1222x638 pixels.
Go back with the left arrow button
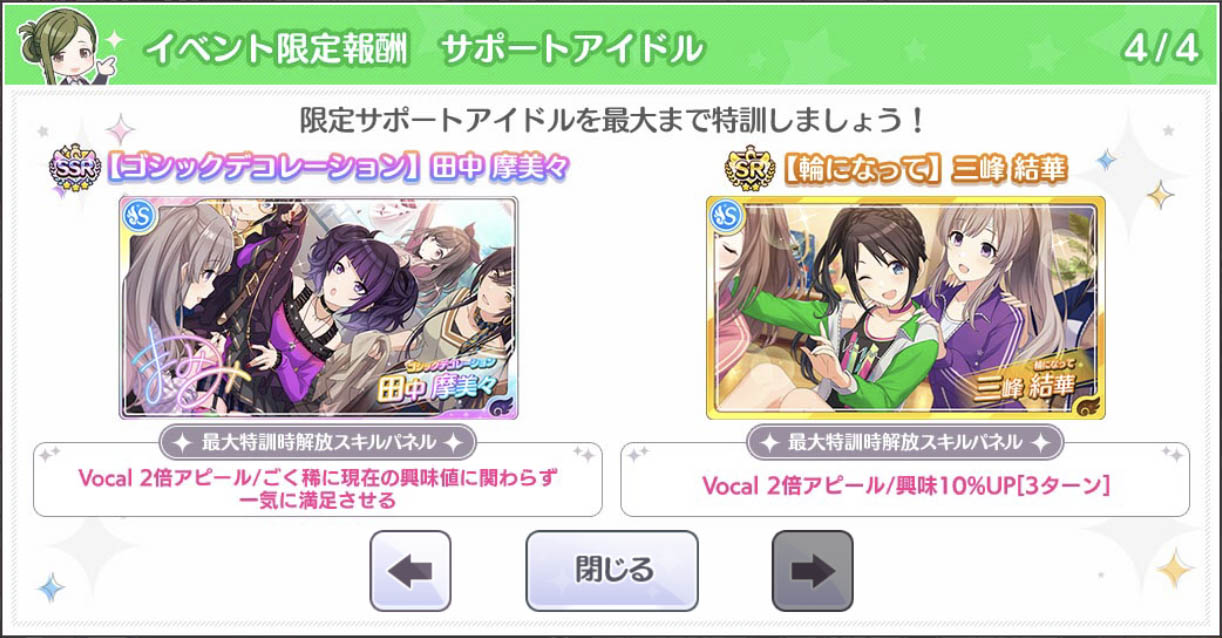pyautogui.click(x=410, y=571)
